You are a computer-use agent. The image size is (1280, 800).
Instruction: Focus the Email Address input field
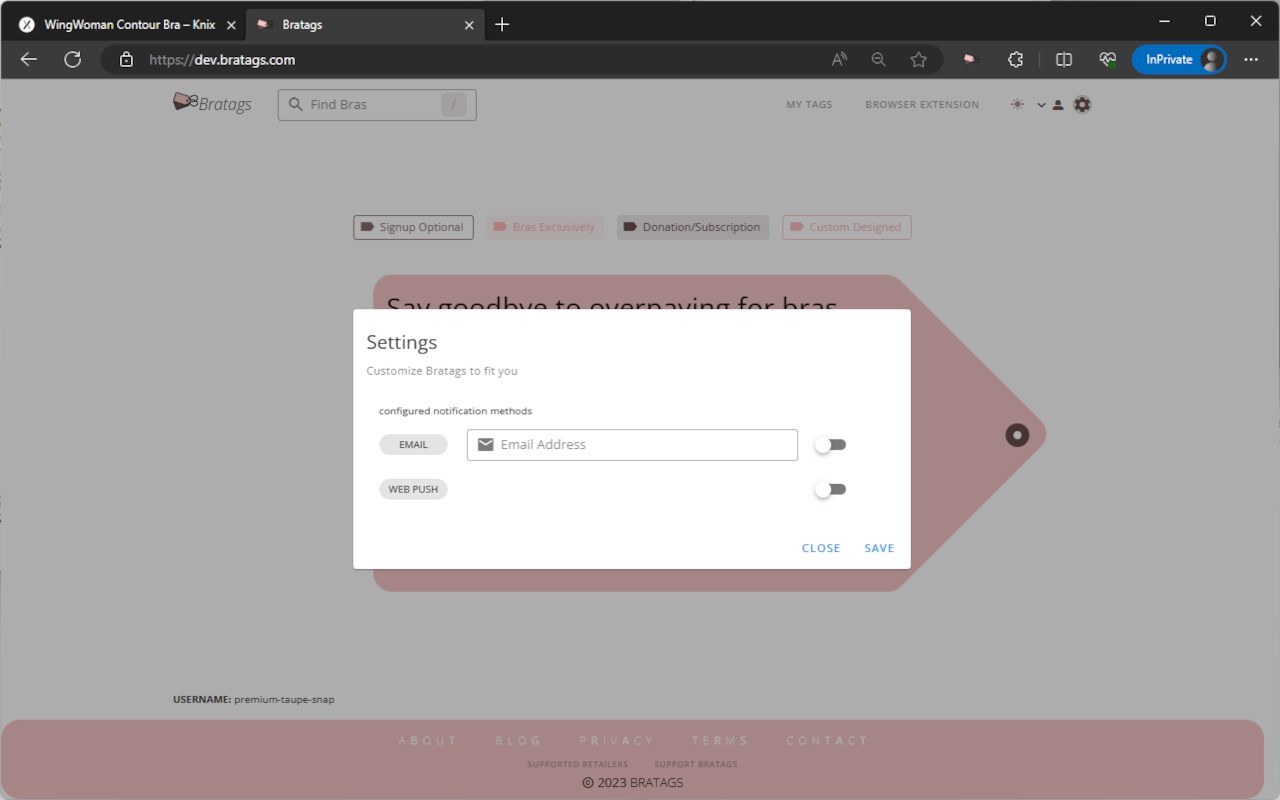(x=632, y=445)
